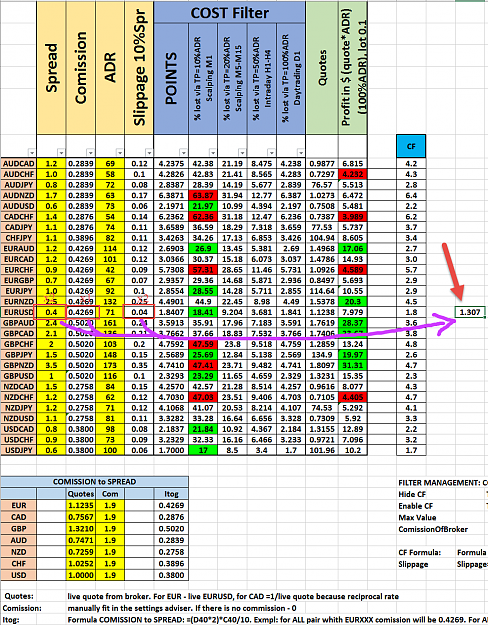Open the filter arrow under TP=100%ADR Daytrading D1
Viewport: 488px width, 625px height.
click(x=301, y=153)
